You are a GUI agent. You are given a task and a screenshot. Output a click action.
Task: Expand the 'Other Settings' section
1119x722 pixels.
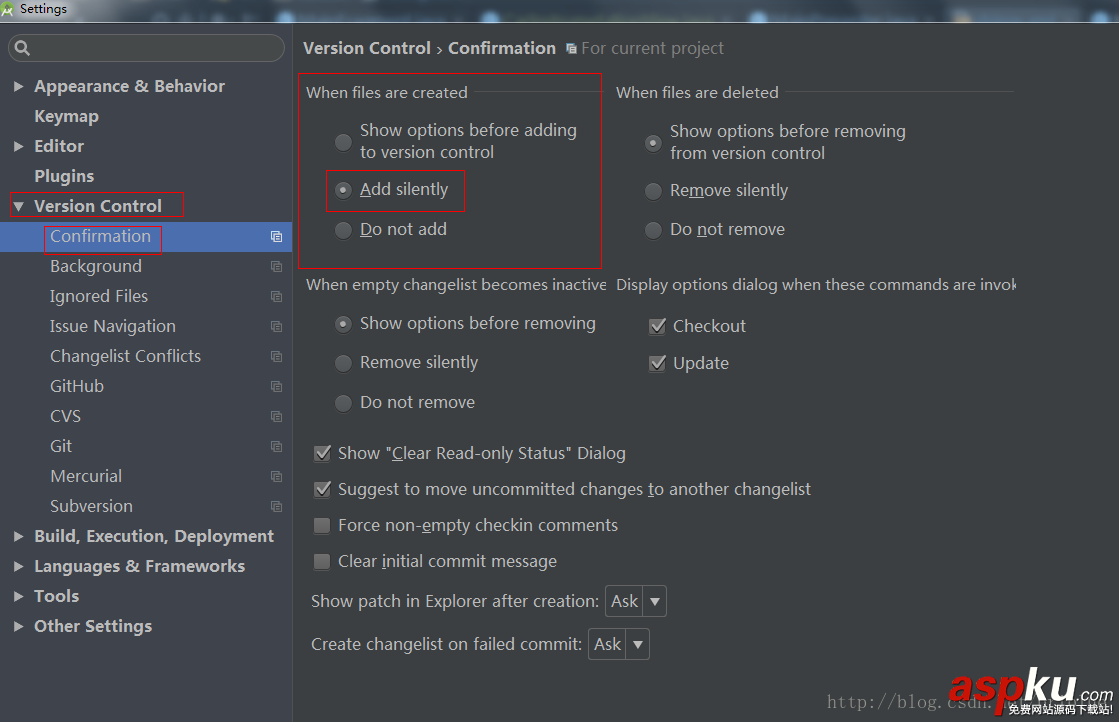click(x=18, y=626)
